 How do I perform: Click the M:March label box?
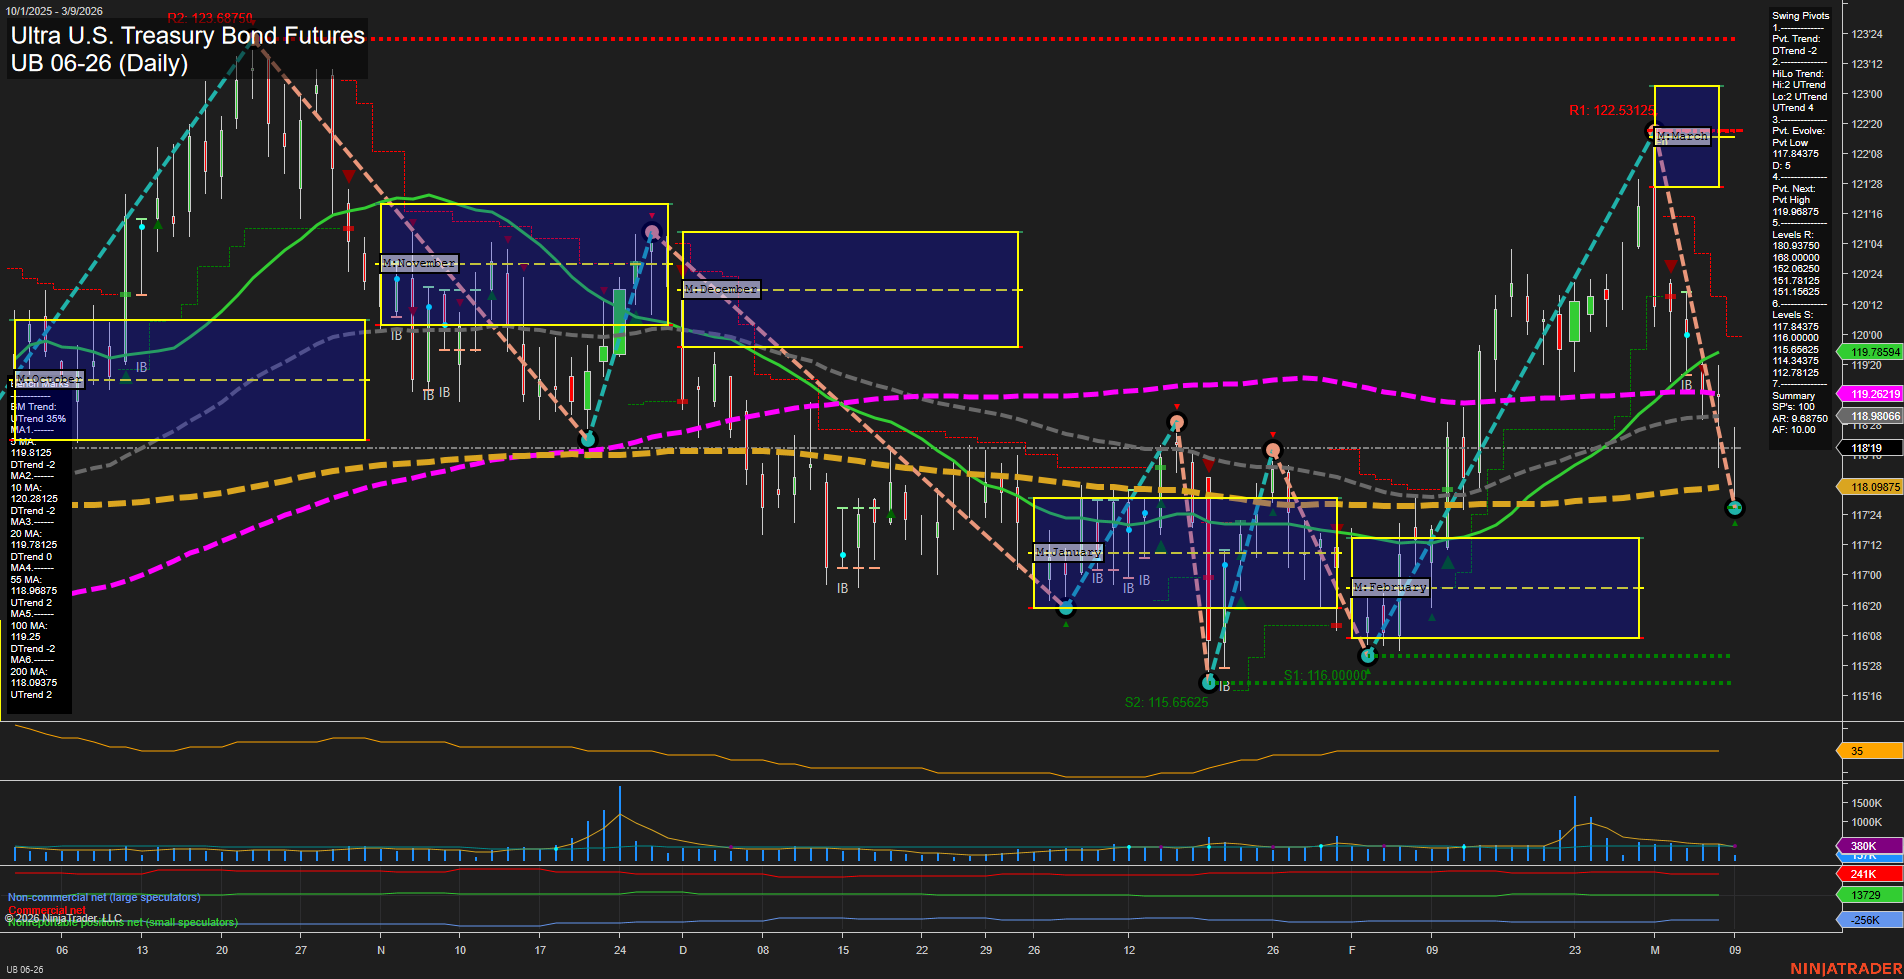pos(1684,135)
